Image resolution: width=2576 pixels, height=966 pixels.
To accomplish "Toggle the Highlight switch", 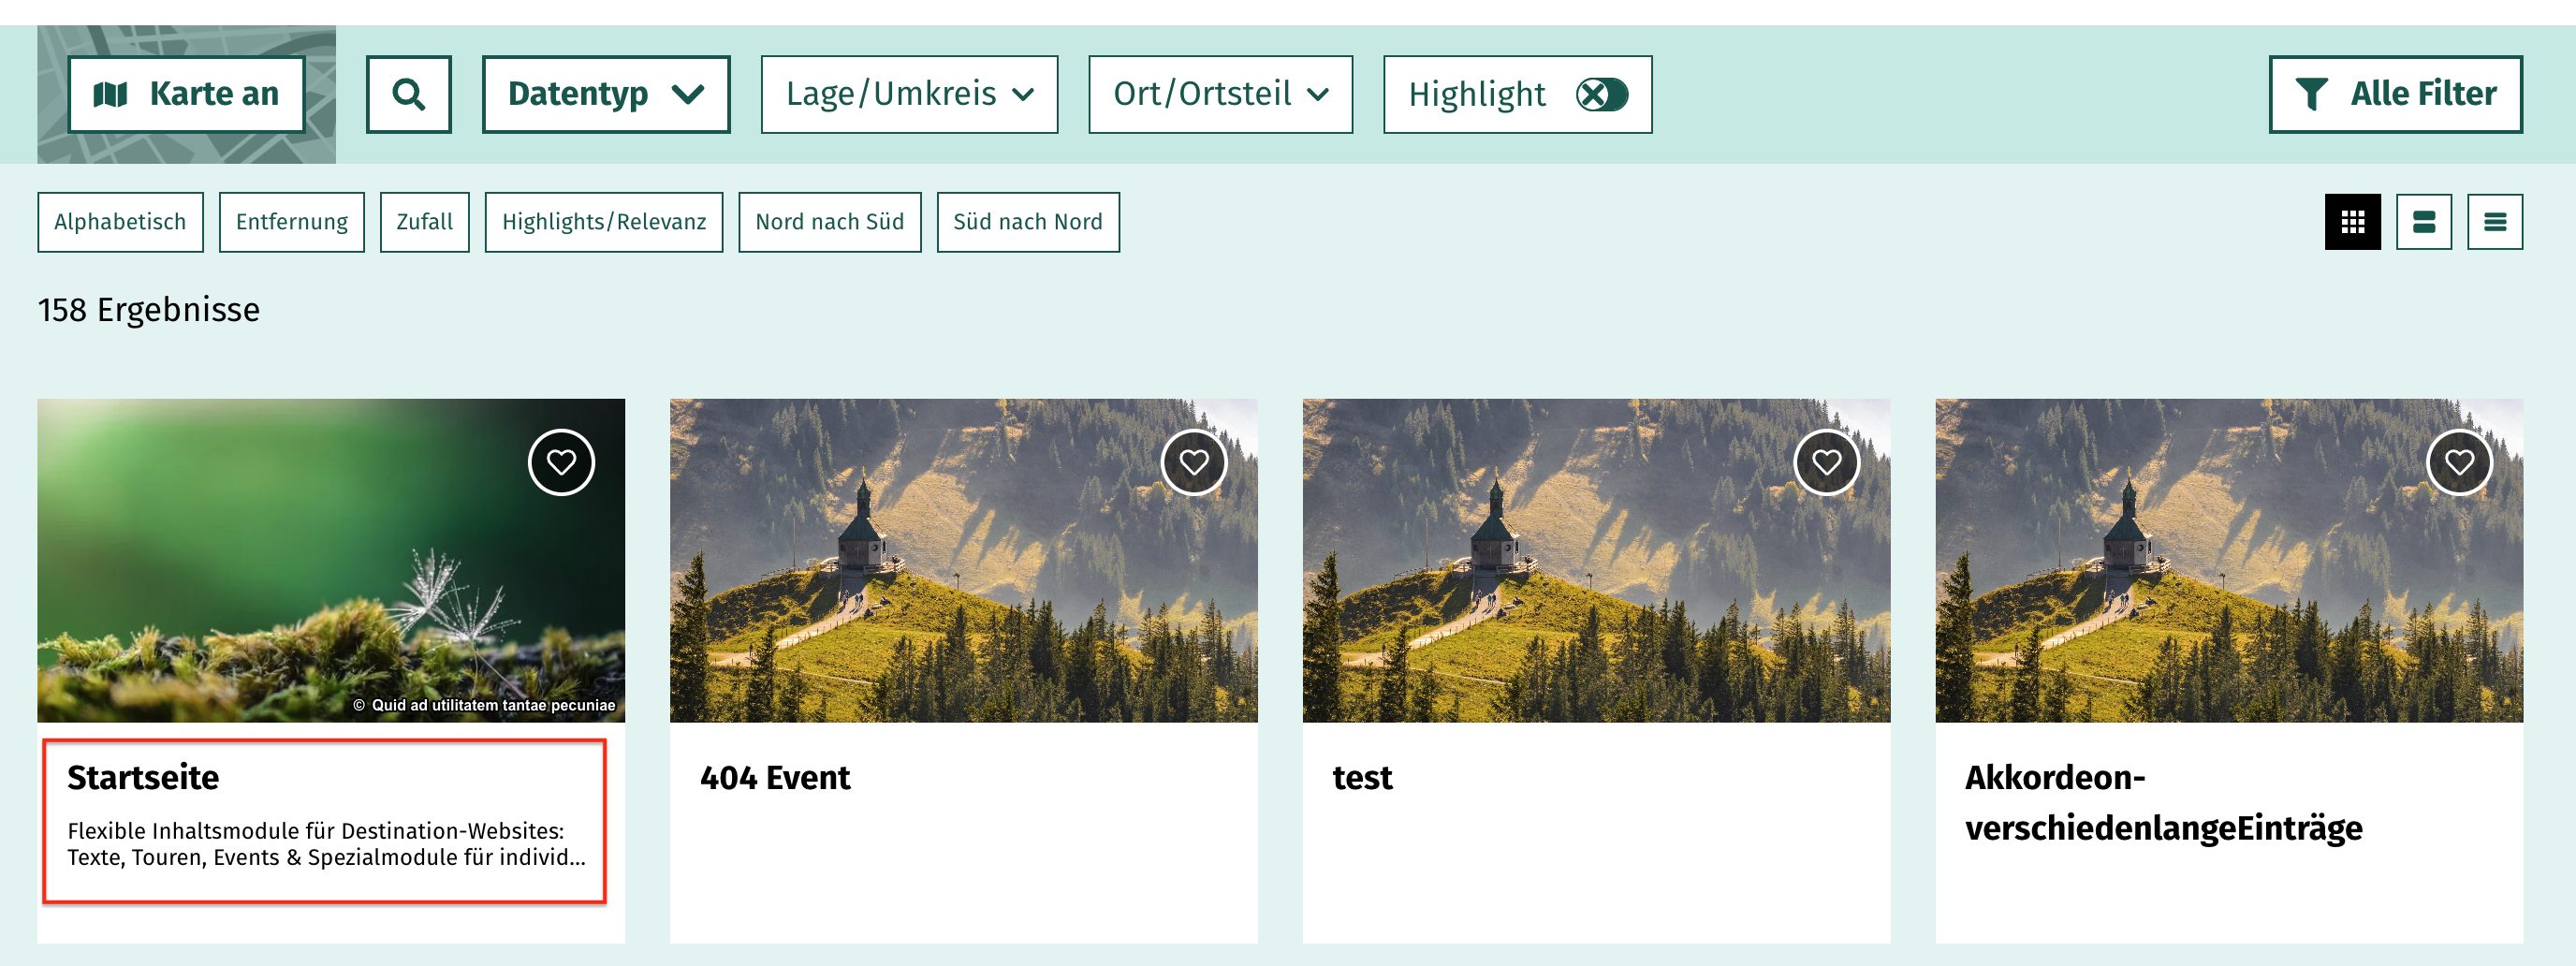I will pyautogui.click(x=1601, y=95).
